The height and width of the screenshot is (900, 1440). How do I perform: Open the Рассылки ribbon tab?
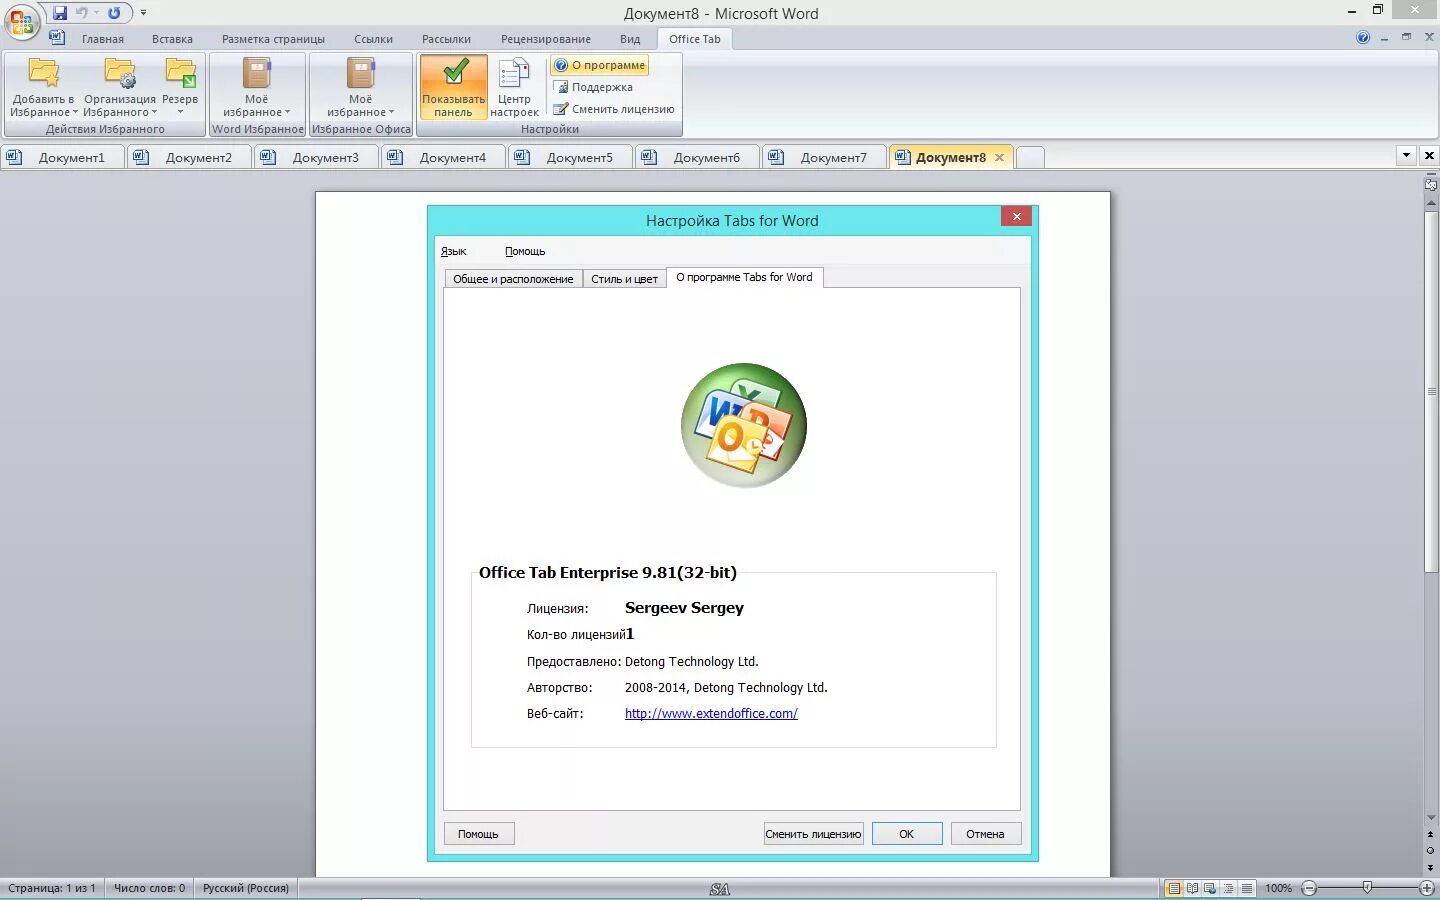446,39
